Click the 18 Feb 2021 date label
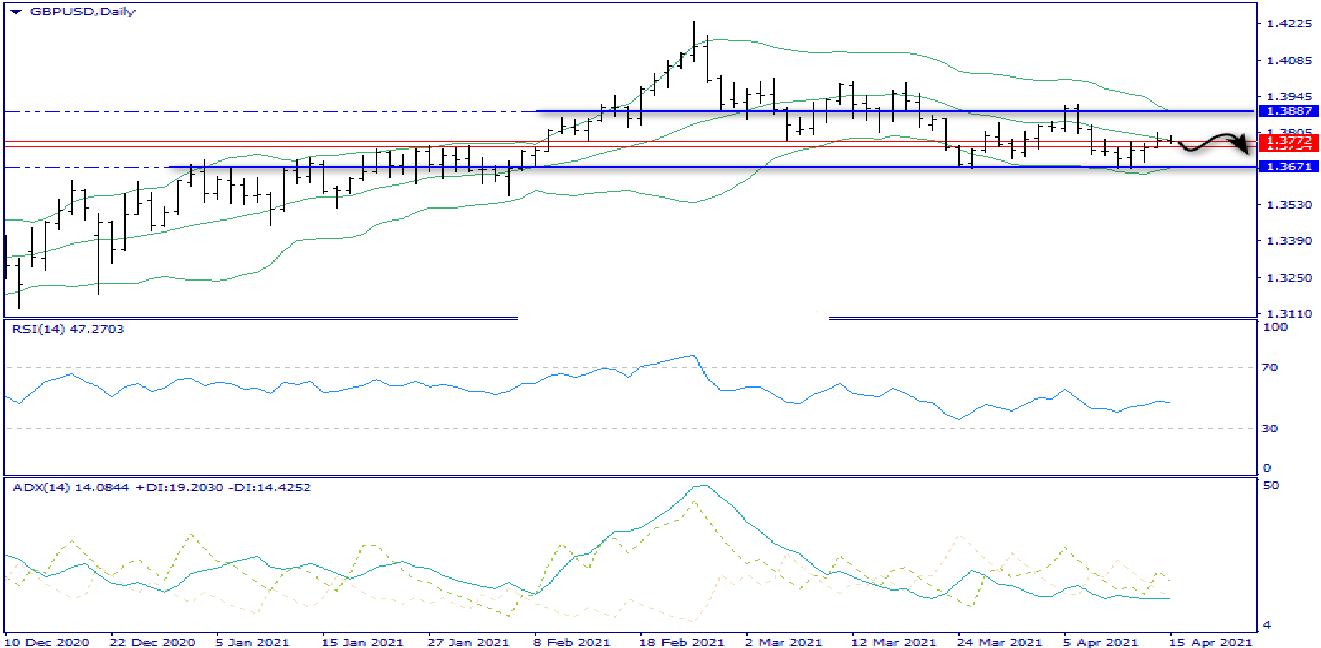 coord(681,641)
